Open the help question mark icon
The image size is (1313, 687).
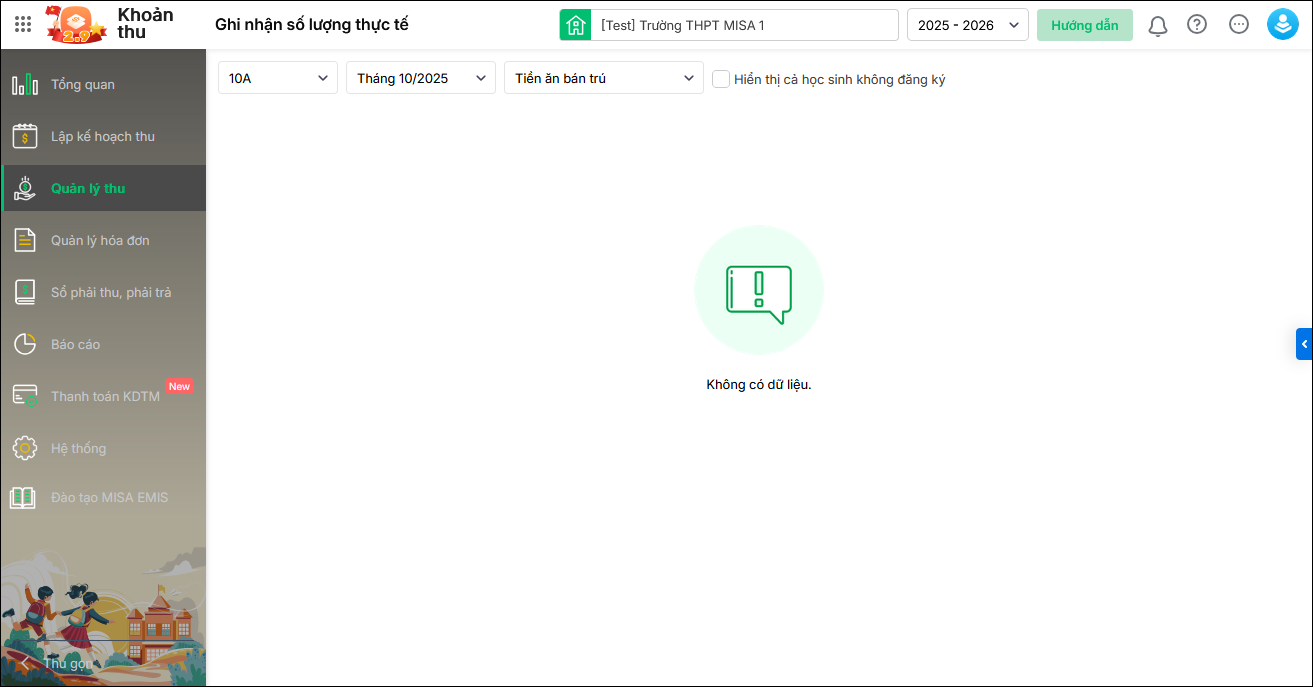point(1197,25)
